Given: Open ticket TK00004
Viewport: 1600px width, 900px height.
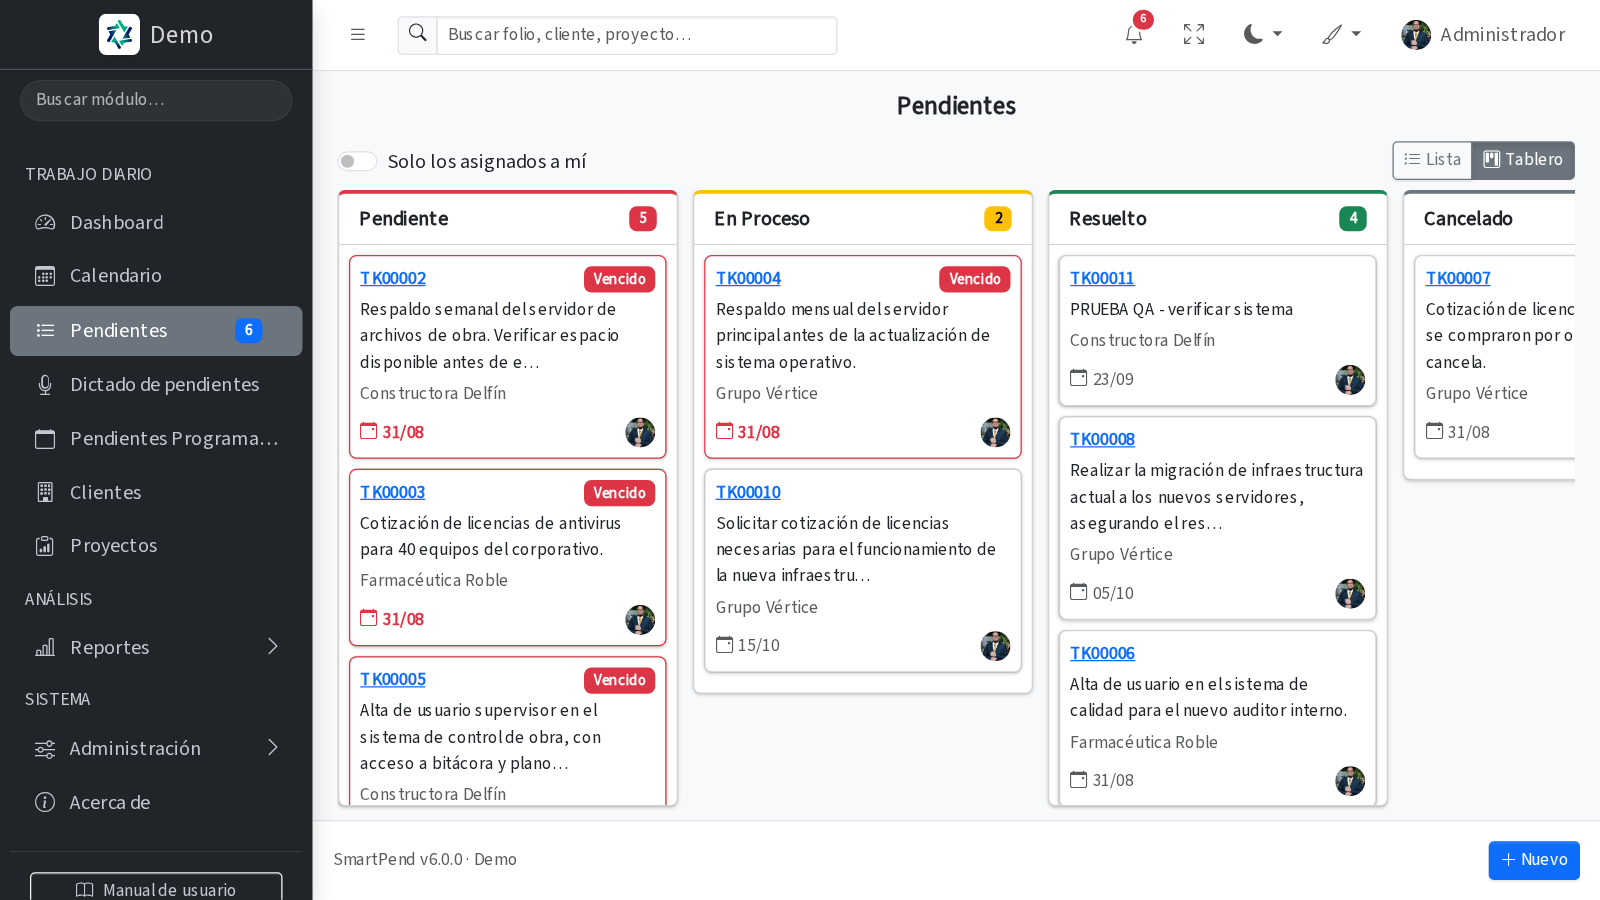Looking at the screenshot, I should pyautogui.click(x=748, y=278).
